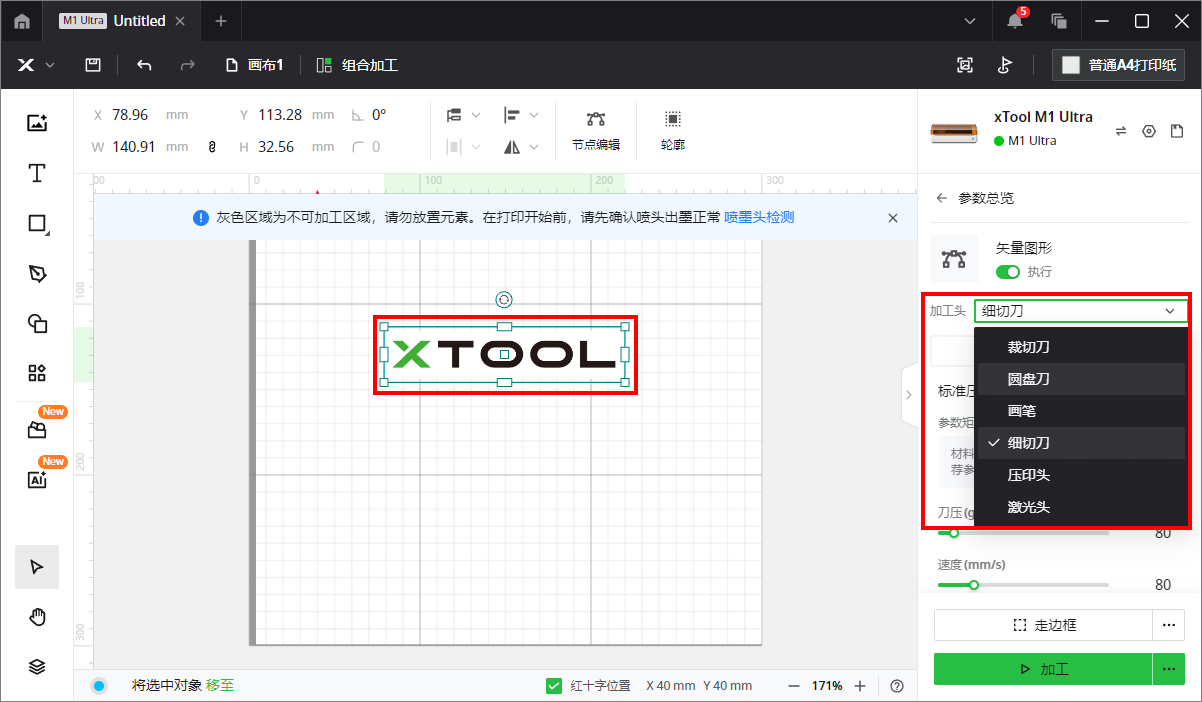Click the camera frame capture icon
Viewport: 1202px width, 702px height.
point(965,65)
